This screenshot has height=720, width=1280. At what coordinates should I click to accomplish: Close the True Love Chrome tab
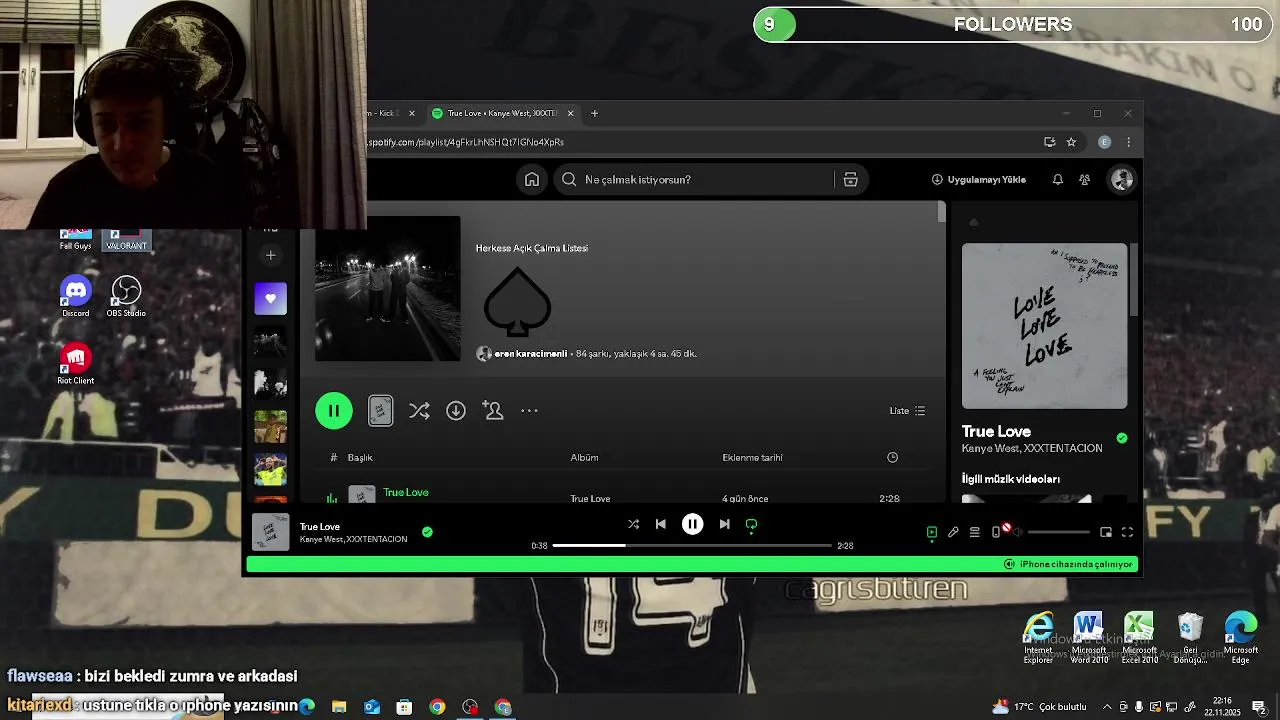tap(571, 113)
